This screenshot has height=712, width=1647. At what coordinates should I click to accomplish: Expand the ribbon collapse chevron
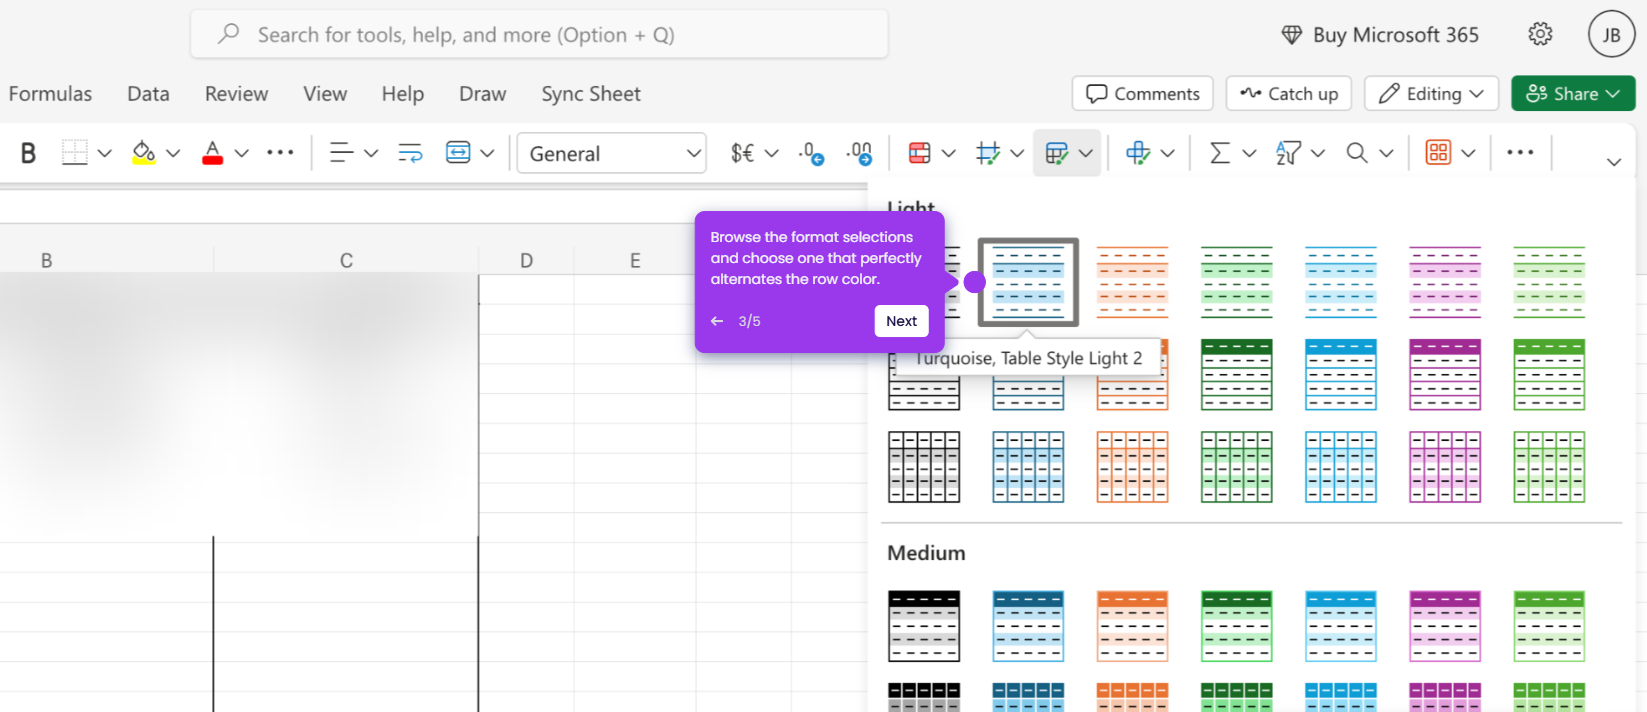click(x=1614, y=161)
